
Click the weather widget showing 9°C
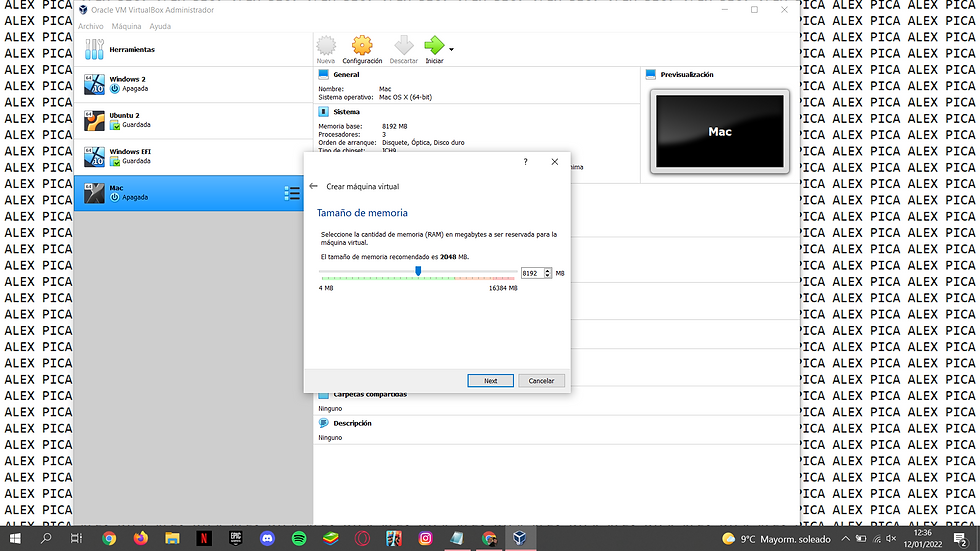coord(776,539)
